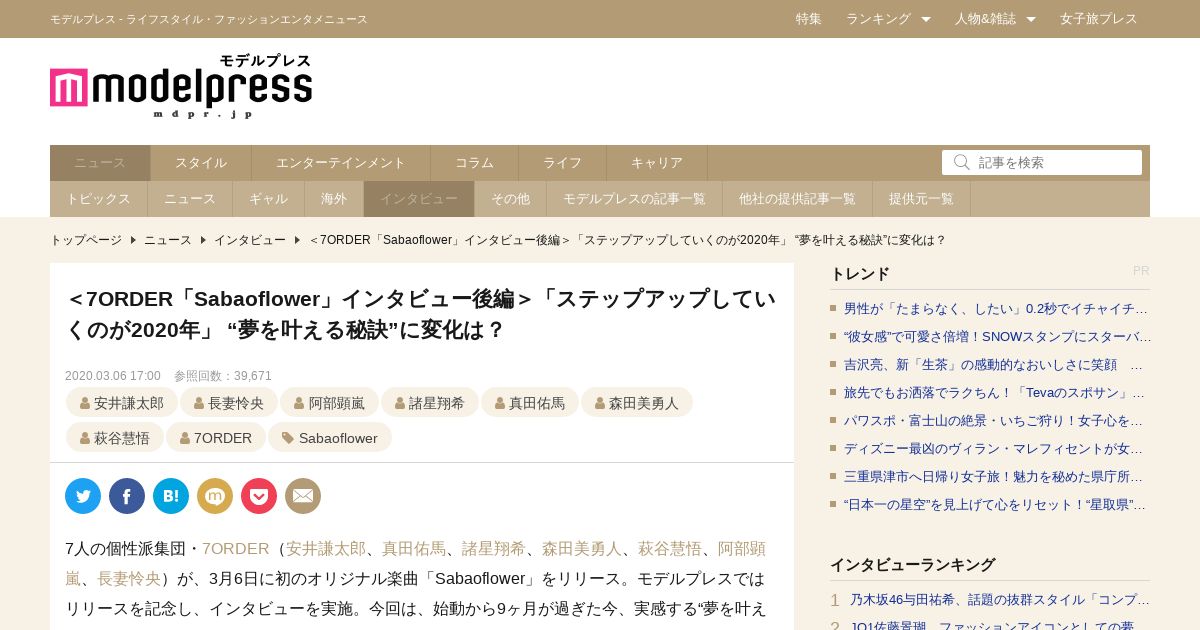Open モデルプレスの記事一覧 sub-tab
Image resolution: width=1200 pixels, height=630 pixels.
(634, 199)
